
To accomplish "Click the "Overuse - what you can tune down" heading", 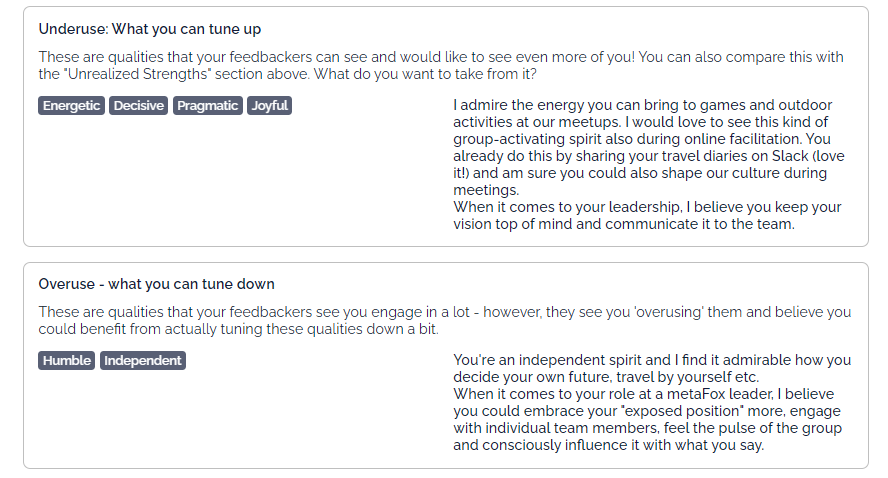I will coord(156,284).
